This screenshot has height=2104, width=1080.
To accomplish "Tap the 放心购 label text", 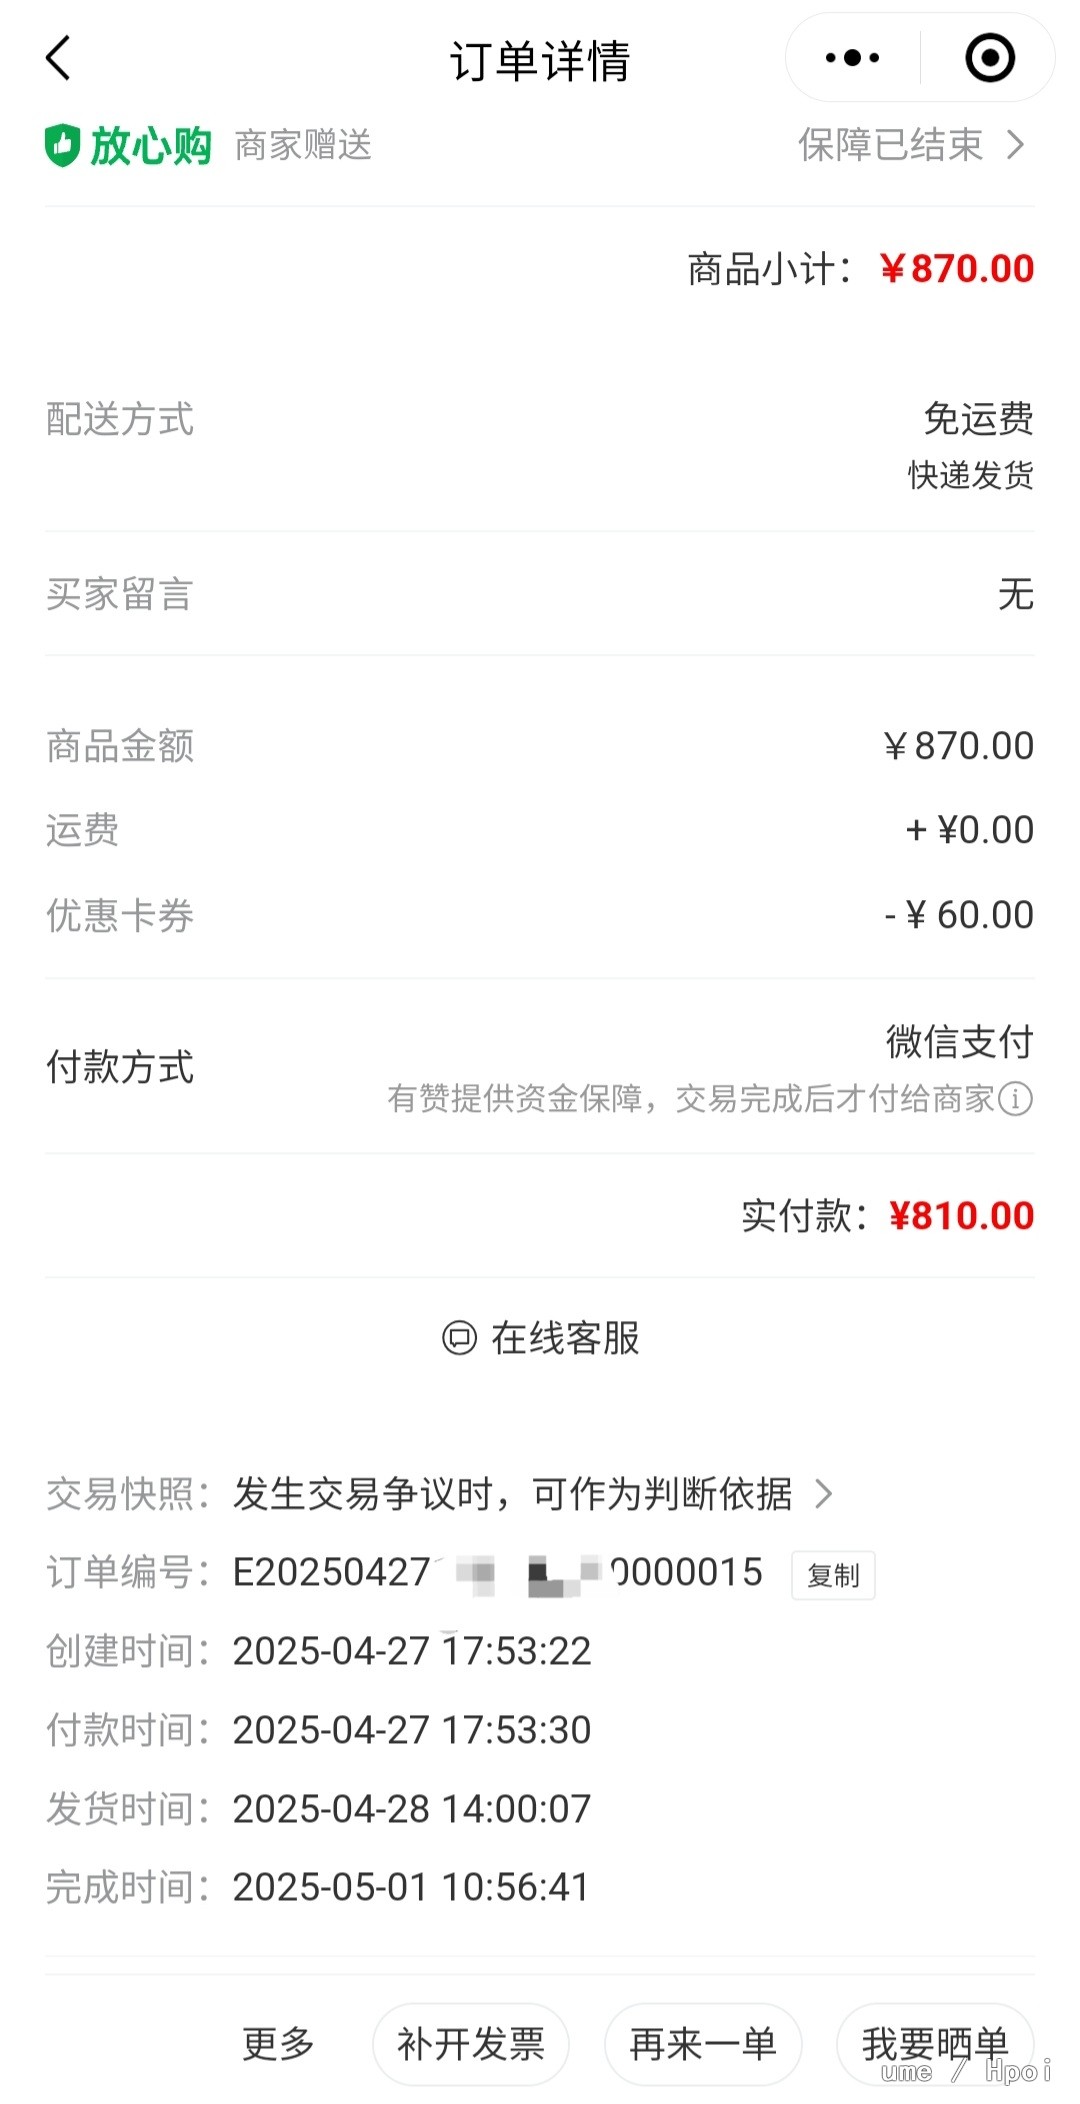I will (x=151, y=146).
